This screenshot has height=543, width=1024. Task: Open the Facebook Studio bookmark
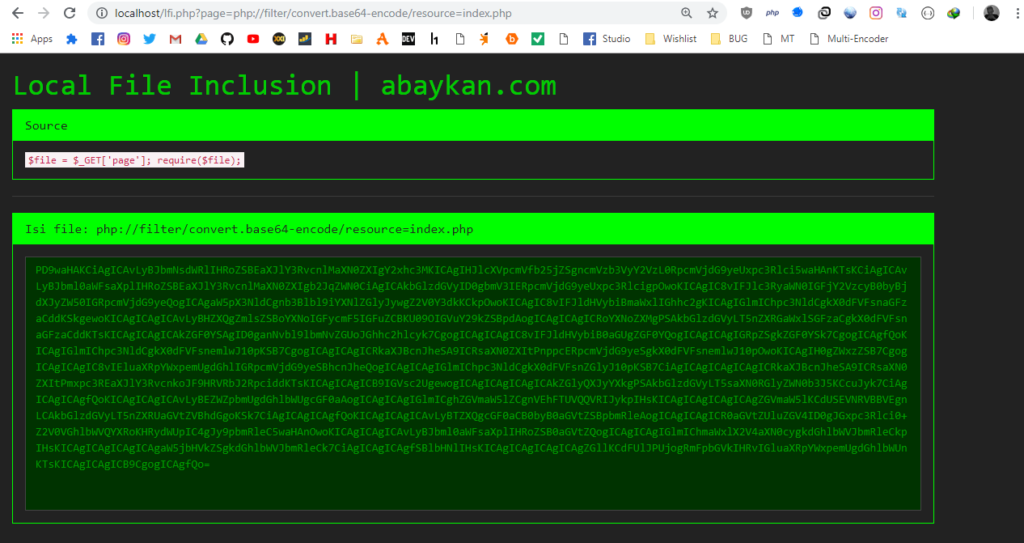point(607,39)
